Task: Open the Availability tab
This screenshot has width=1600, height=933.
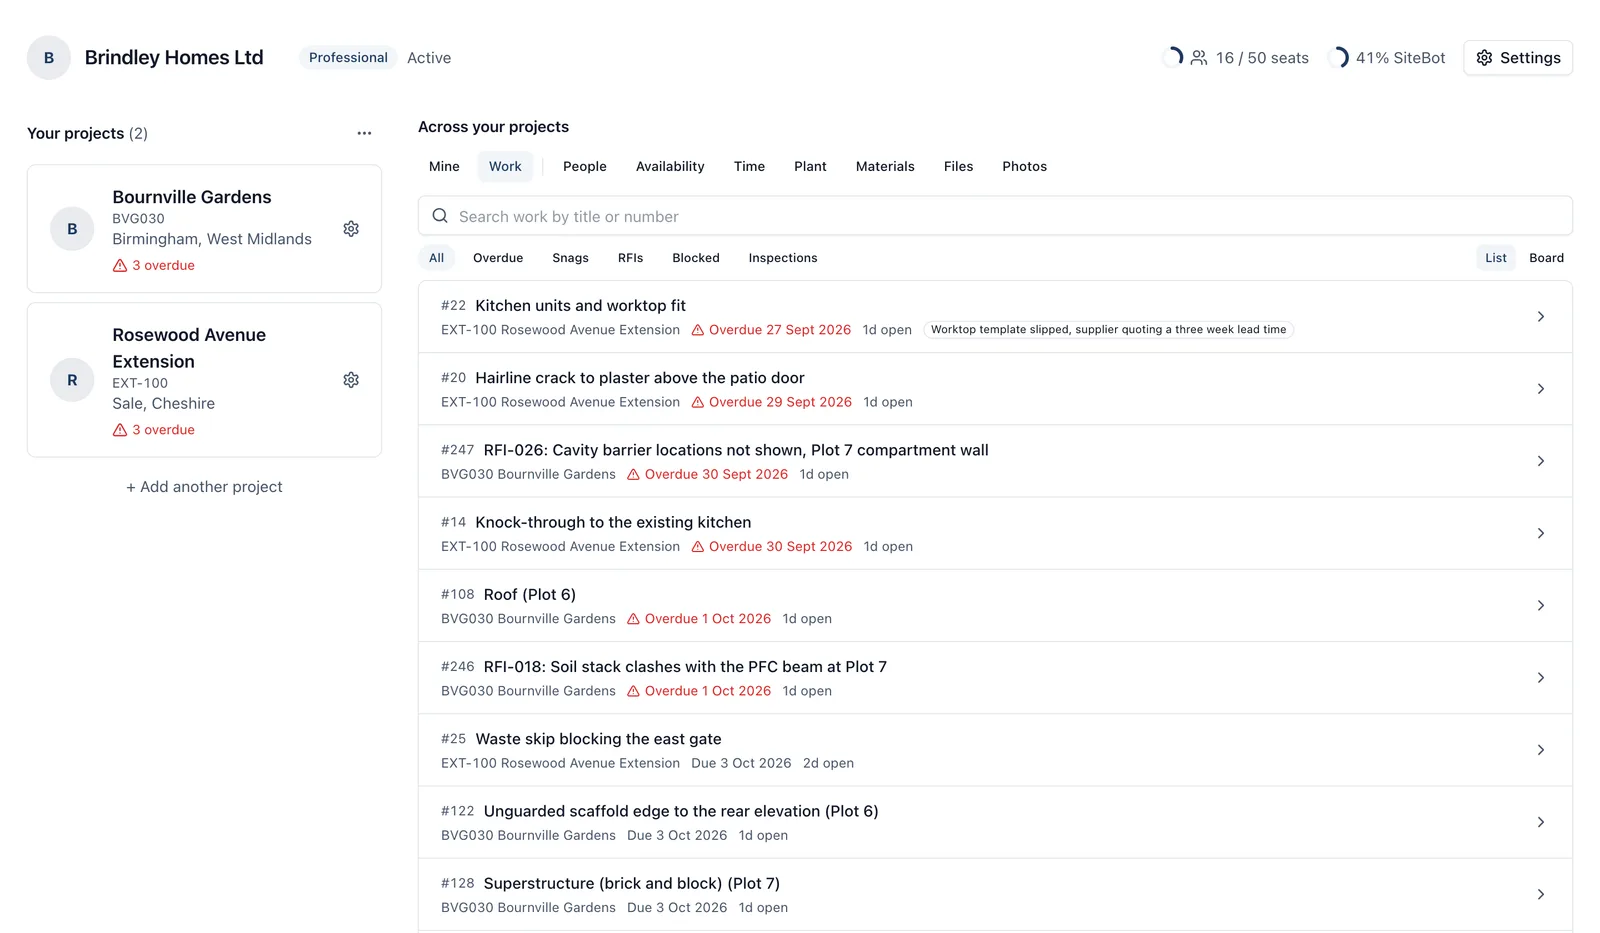Action: [670, 167]
